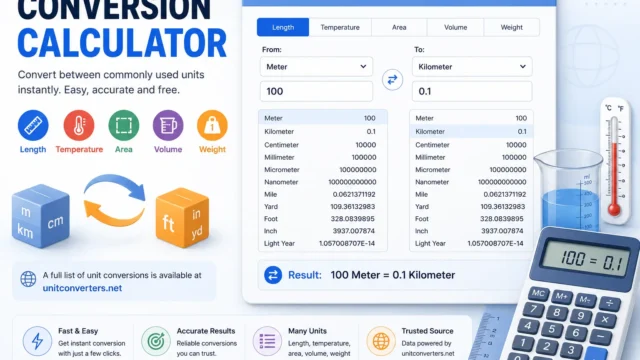Click the MC key on the calculator
This screenshot has width=640, height=360.
[538, 293]
